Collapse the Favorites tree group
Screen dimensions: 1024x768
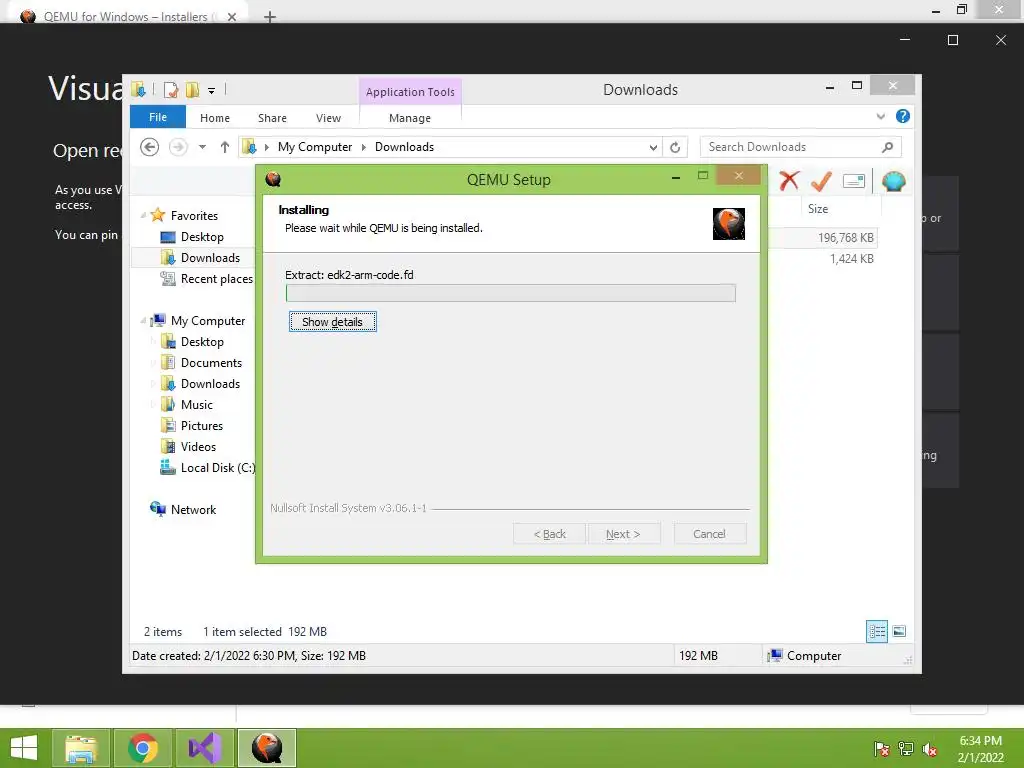(143, 215)
